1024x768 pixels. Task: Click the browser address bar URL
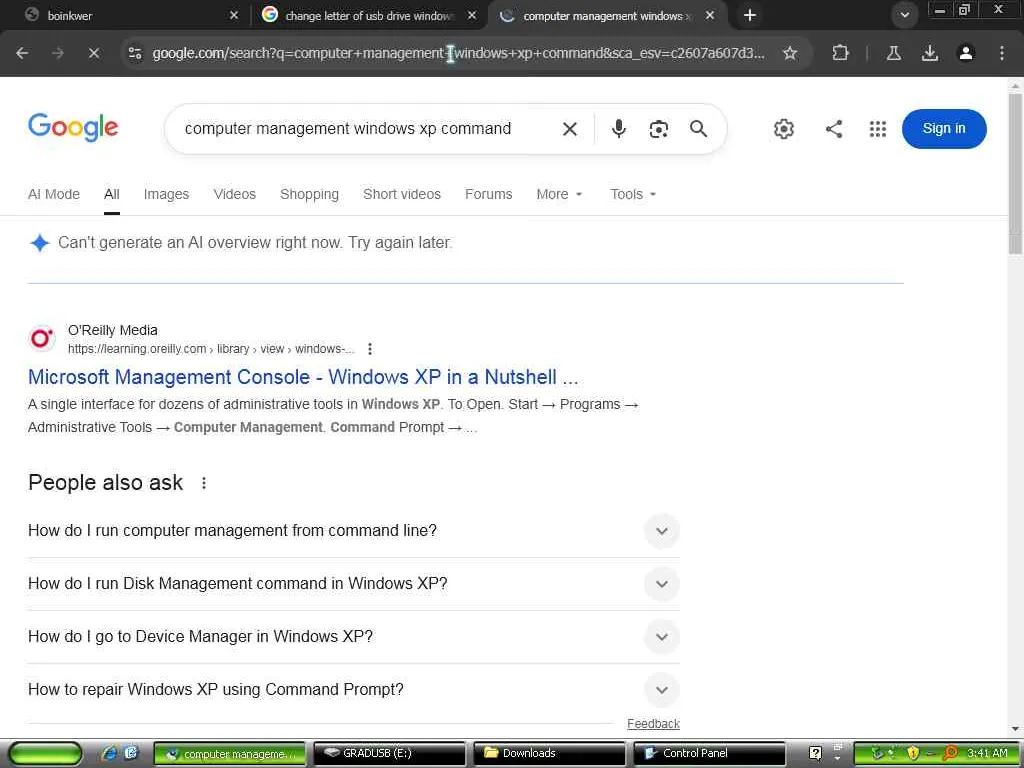click(x=458, y=53)
